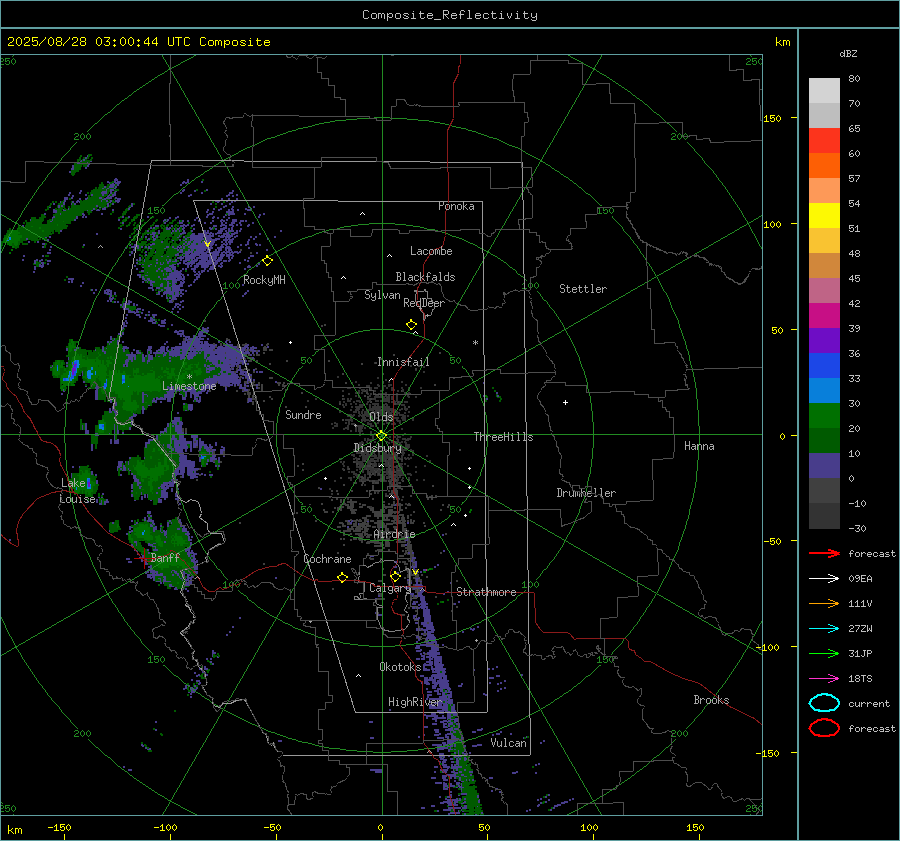
Task: Click the Hanna city label
Action: [x=699, y=446]
